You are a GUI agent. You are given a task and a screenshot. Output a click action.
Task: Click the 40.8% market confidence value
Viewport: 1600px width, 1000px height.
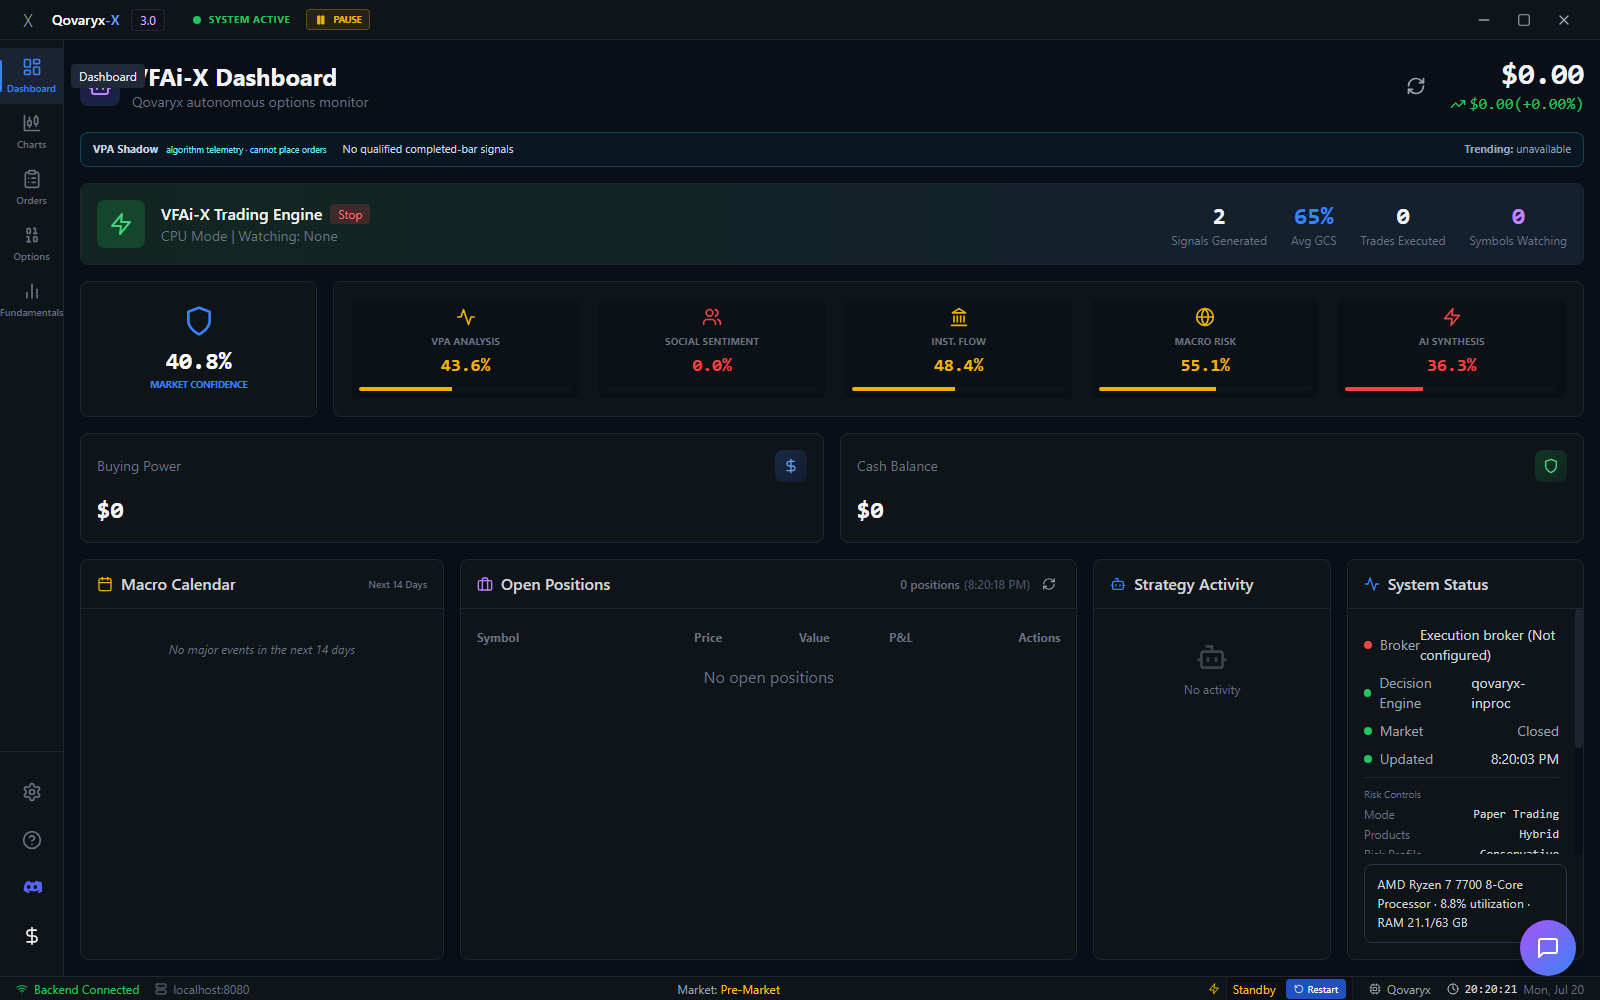(199, 361)
